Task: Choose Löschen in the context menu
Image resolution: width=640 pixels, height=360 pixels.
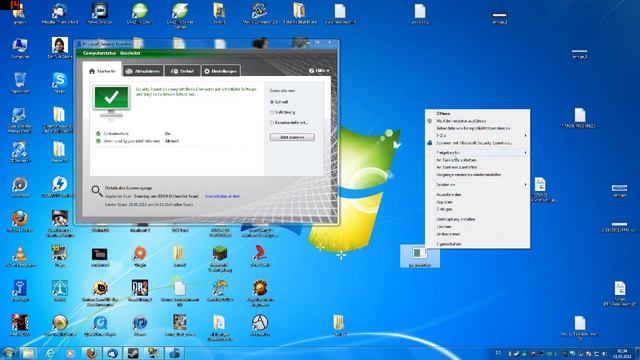Action: click(x=477, y=227)
